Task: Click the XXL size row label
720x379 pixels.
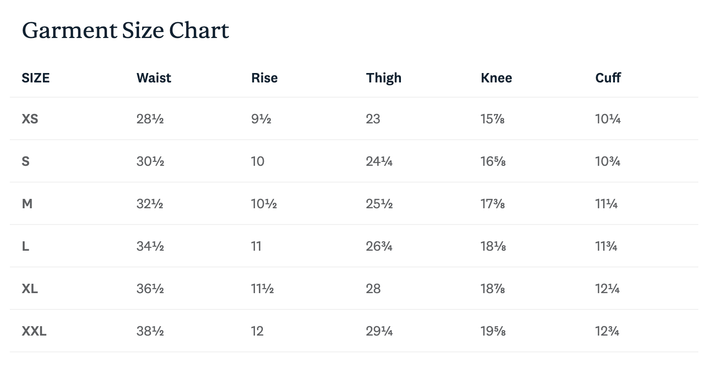Action: (x=34, y=331)
